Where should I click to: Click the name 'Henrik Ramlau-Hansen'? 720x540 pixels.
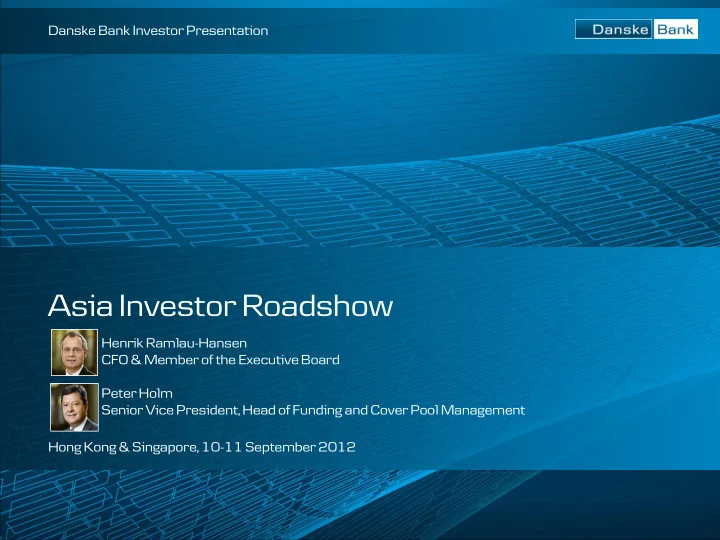[x=174, y=343]
